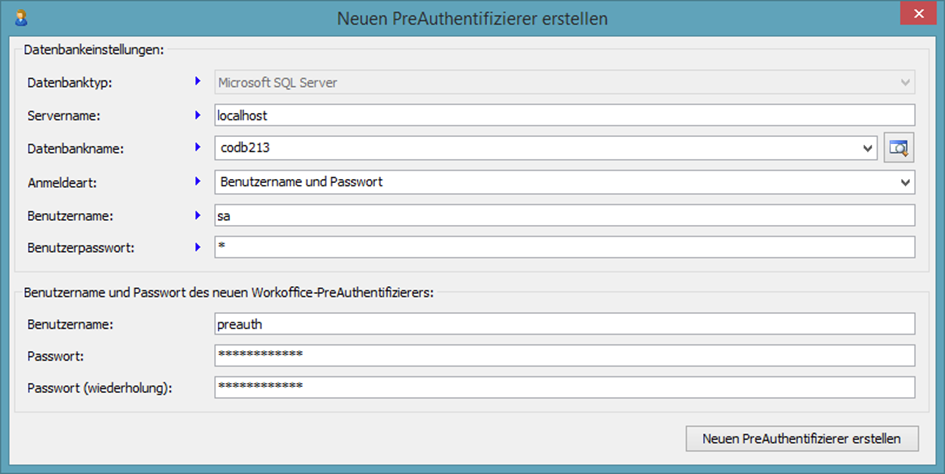Click blue arrow beside database Benutzername
Viewport: 945px width, 474px height.
click(198, 215)
